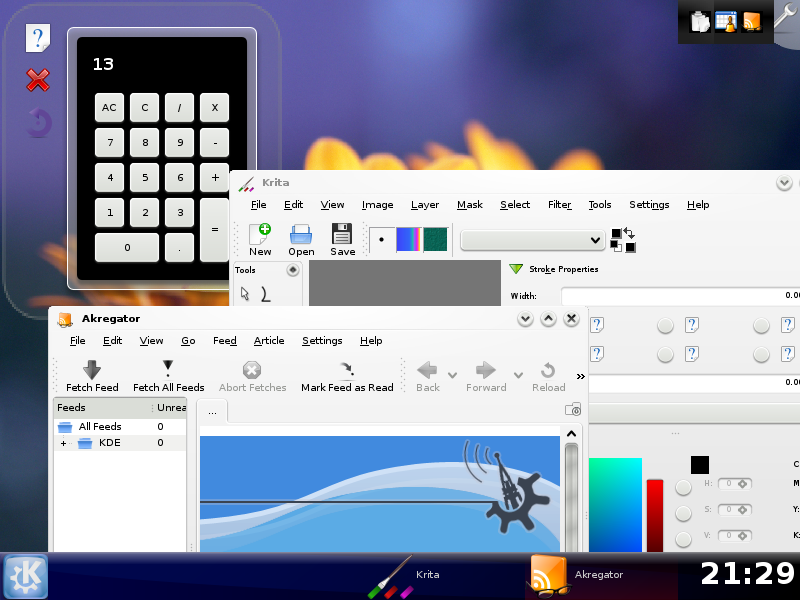This screenshot has height=600, width=800.
Task: Open the empty combo box in Krita toolbar
Action: tap(532, 240)
